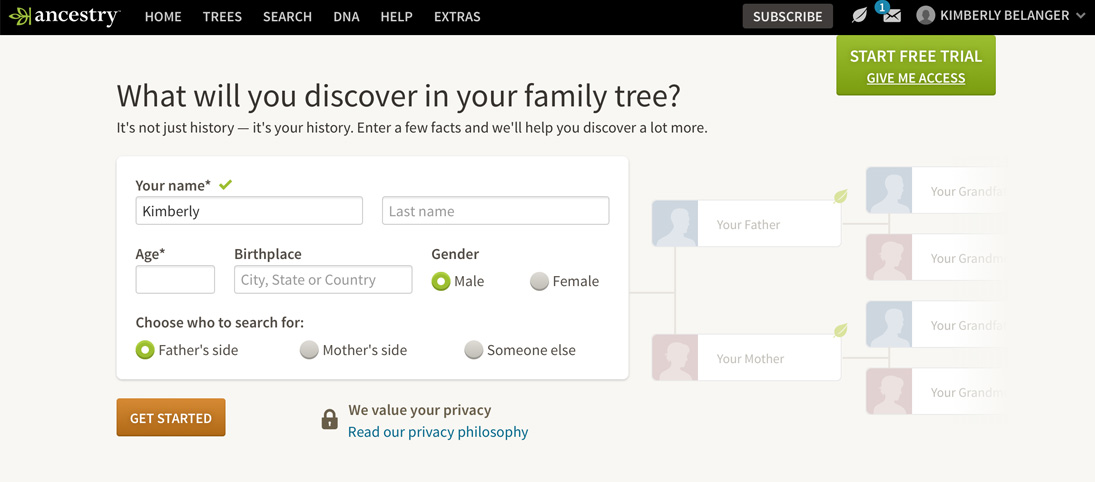Open the DNA menu in the navigation bar

click(x=346, y=17)
